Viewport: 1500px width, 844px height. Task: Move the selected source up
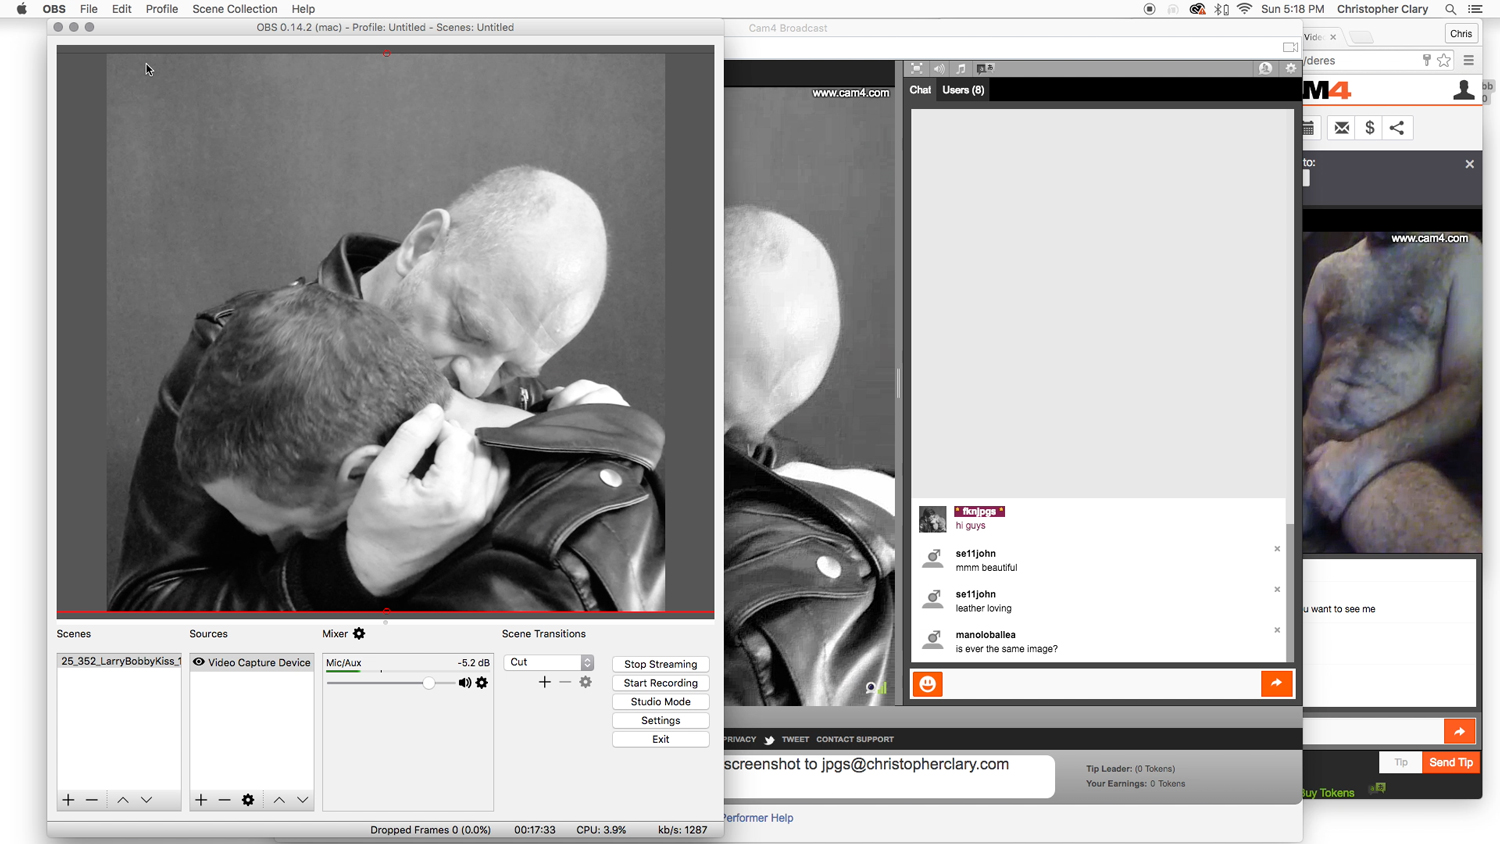279,800
